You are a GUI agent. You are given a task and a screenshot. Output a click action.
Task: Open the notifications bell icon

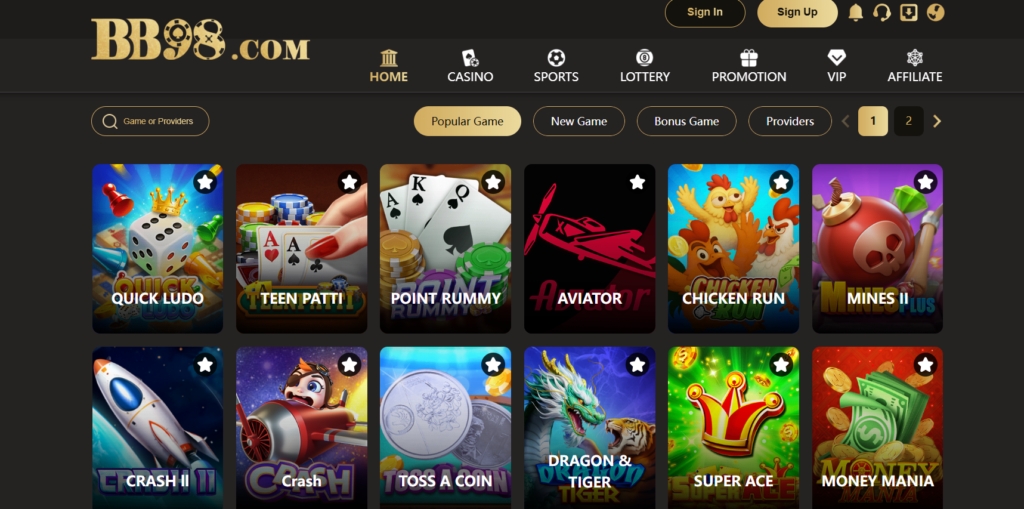pyautogui.click(x=856, y=12)
